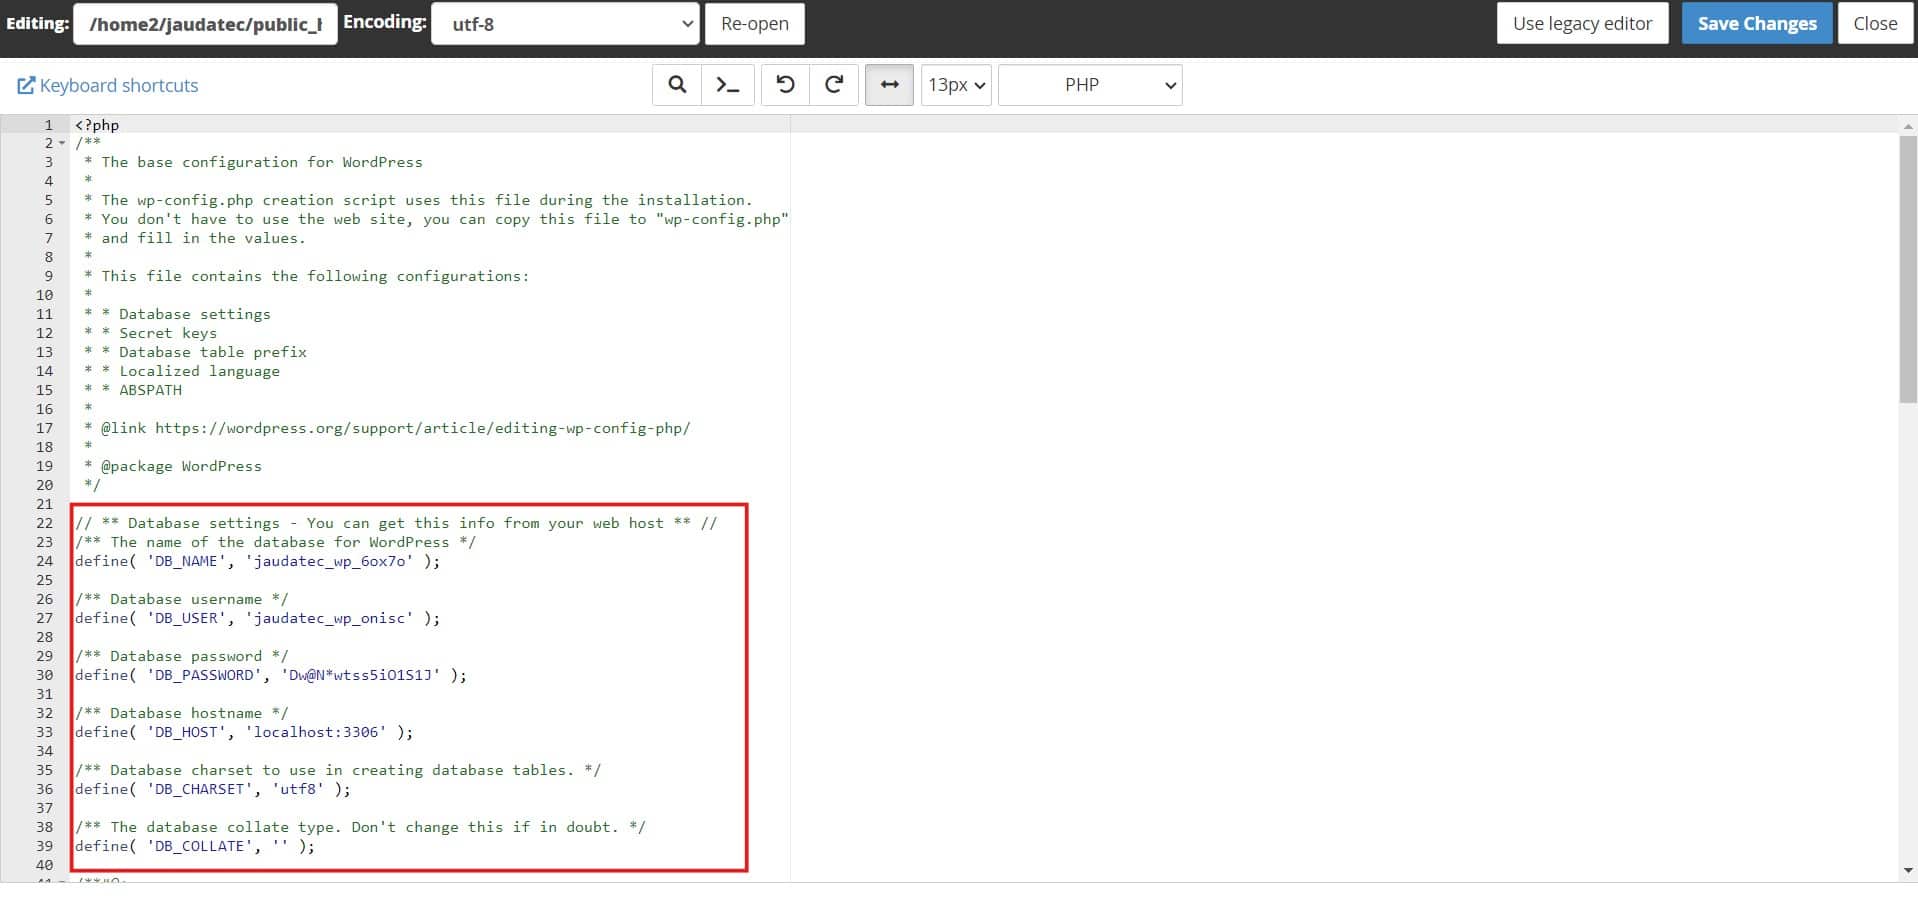Image resolution: width=1918 pixels, height=905 pixels.
Task: Click the DB_USER define line
Action: tap(257, 618)
